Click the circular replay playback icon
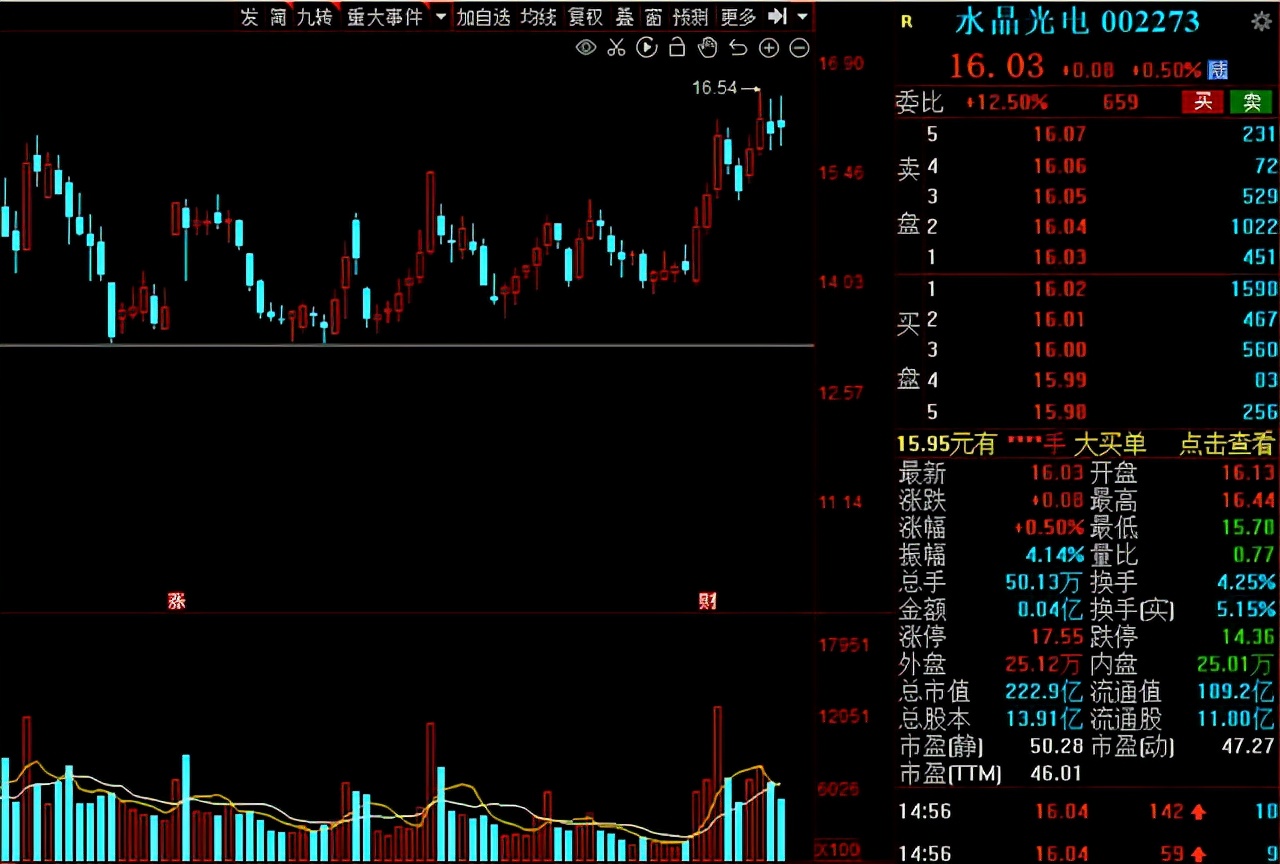This screenshot has width=1280, height=864. click(647, 47)
